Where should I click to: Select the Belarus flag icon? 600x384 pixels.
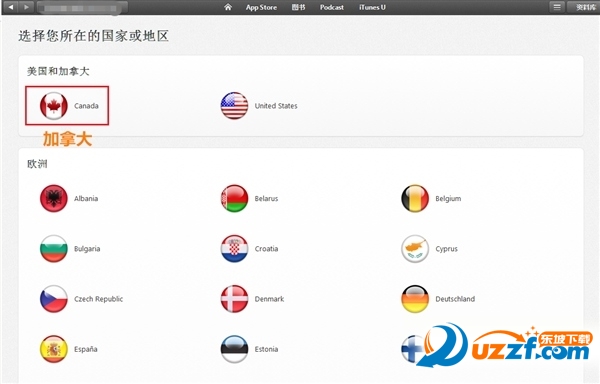pos(234,198)
